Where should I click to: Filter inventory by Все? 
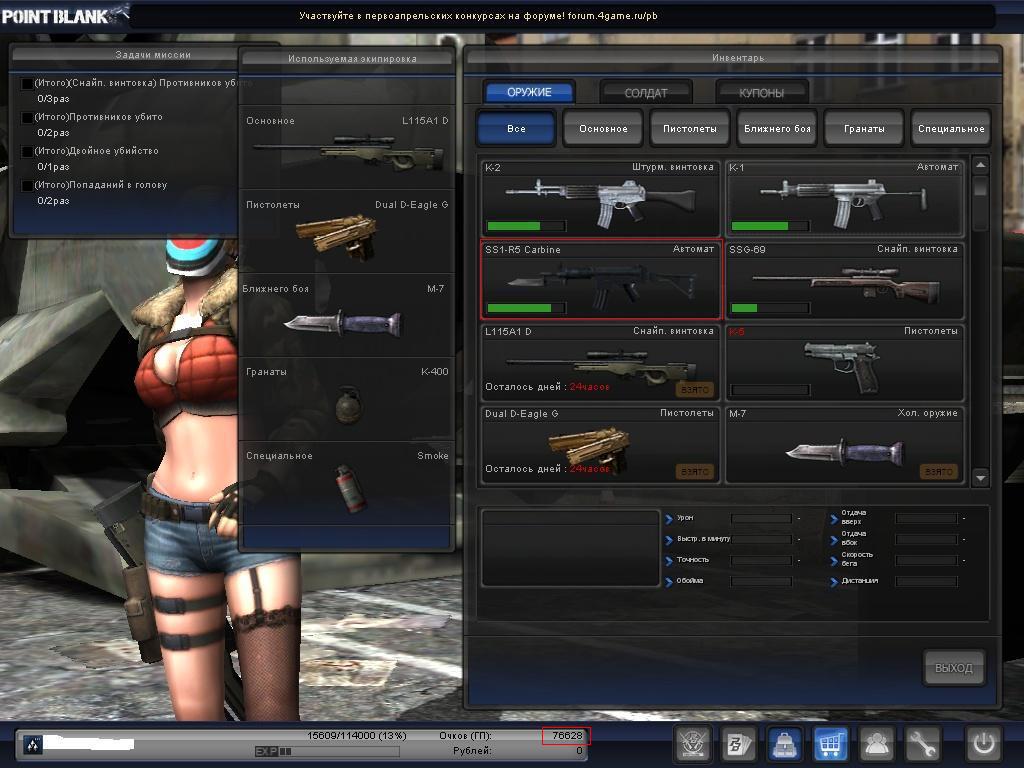[x=516, y=128]
